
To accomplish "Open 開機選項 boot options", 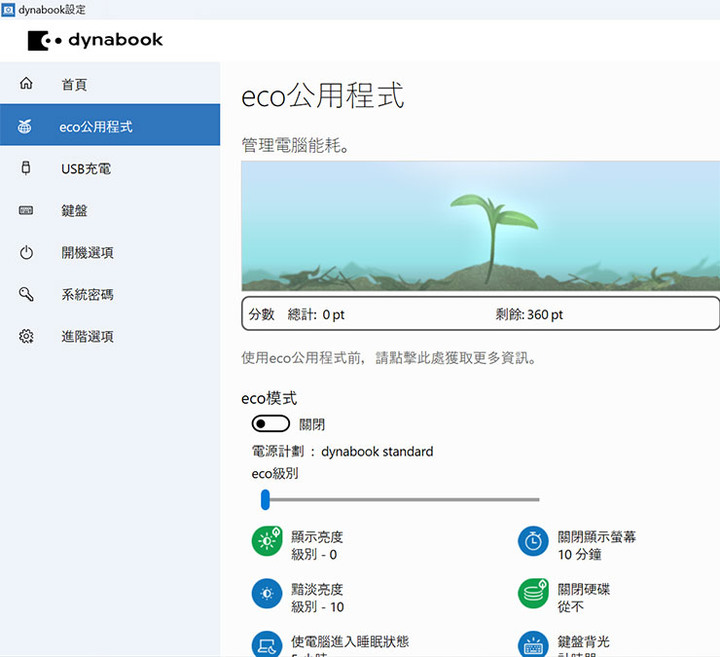I will pos(110,253).
